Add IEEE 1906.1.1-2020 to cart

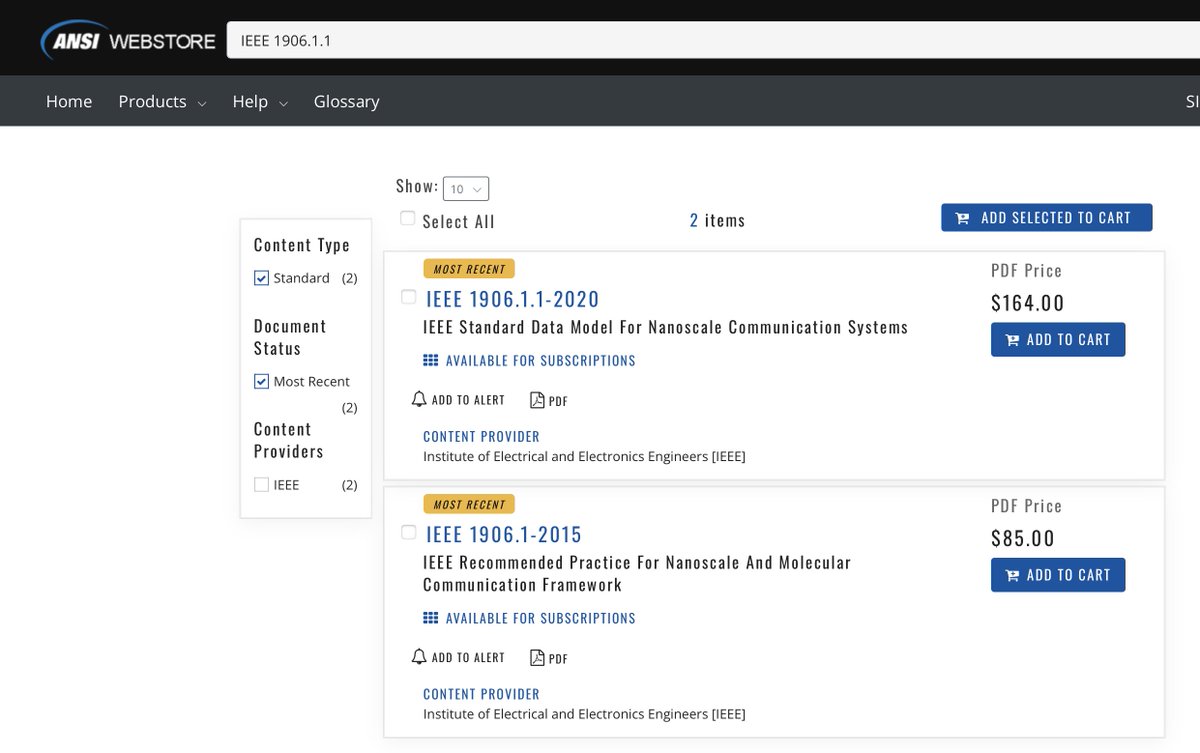(x=1058, y=339)
